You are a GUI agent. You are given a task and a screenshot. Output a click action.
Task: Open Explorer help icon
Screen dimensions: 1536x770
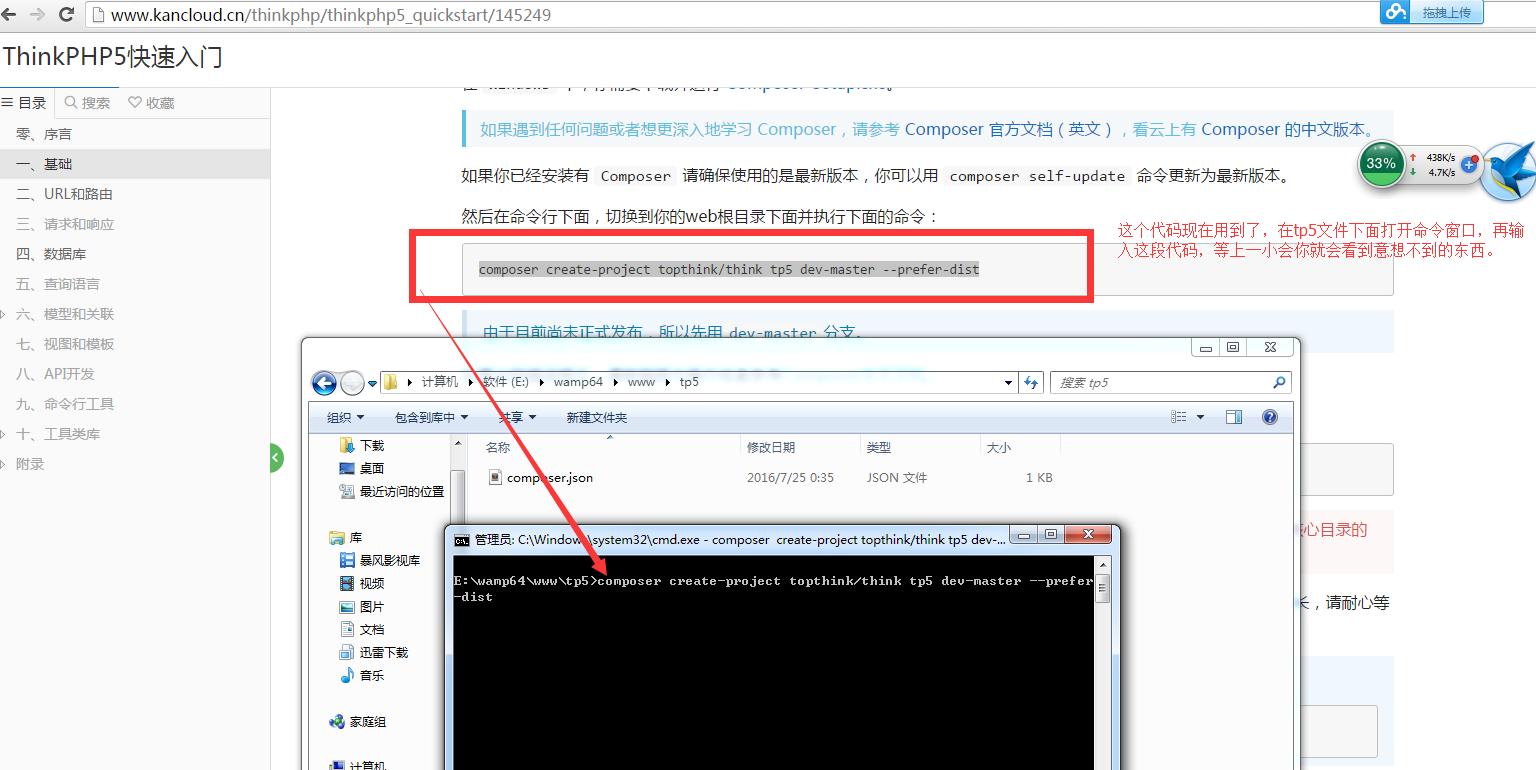pyautogui.click(x=1270, y=417)
